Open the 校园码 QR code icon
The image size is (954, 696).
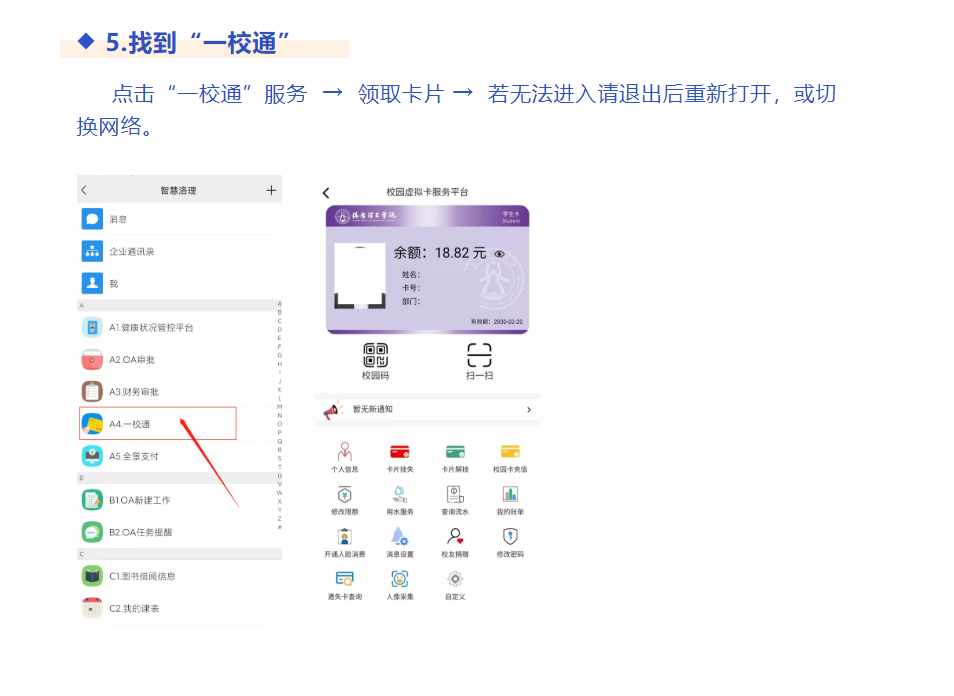pyautogui.click(x=375, y=356)
